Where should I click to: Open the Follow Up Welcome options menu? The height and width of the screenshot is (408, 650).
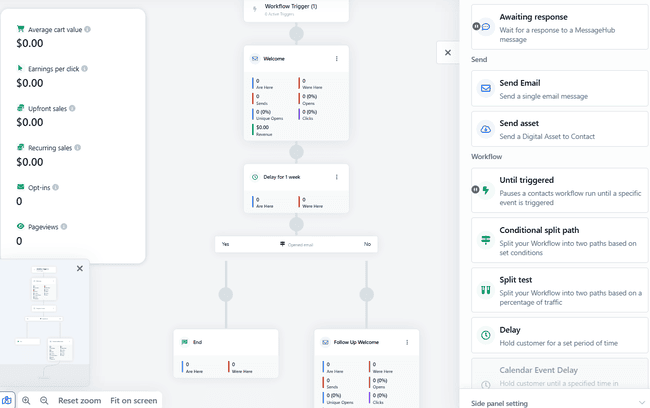(406, 342)
